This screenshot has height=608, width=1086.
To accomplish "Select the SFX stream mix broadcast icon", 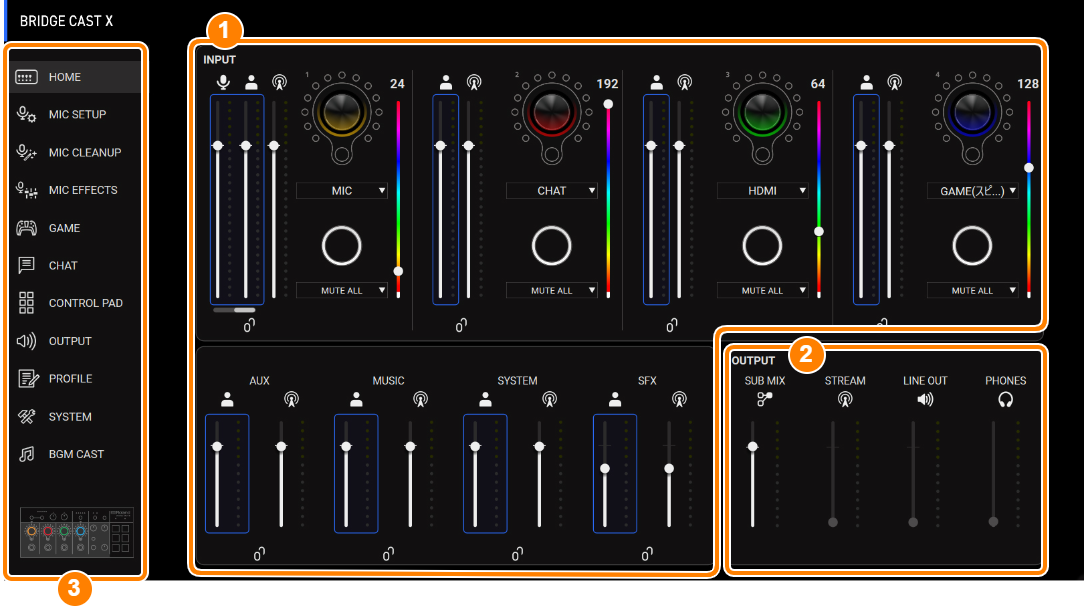I will (x=679, y=400).
